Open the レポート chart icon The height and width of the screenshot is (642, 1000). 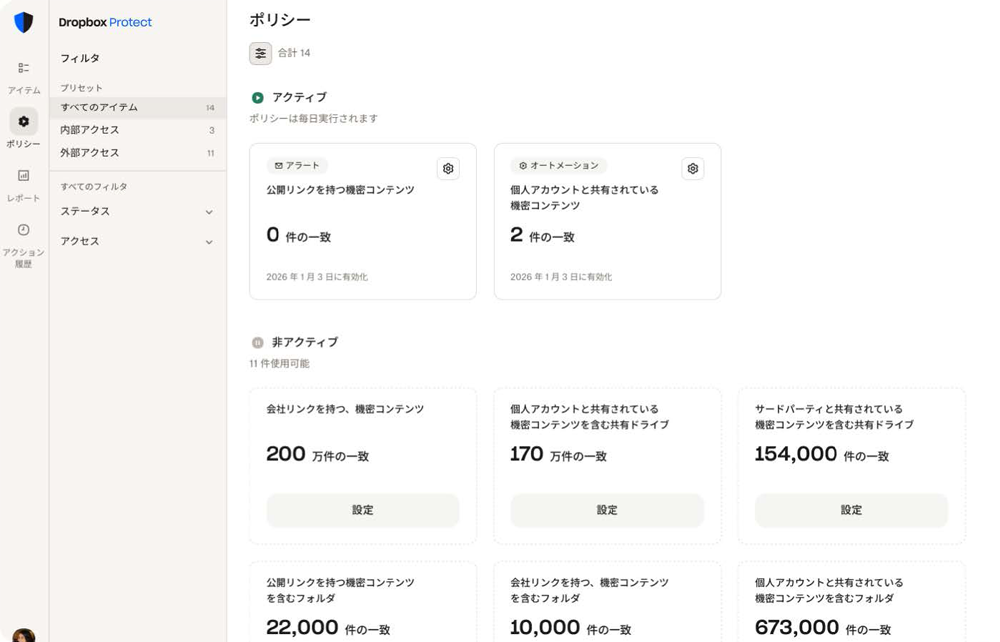point(24,175)
